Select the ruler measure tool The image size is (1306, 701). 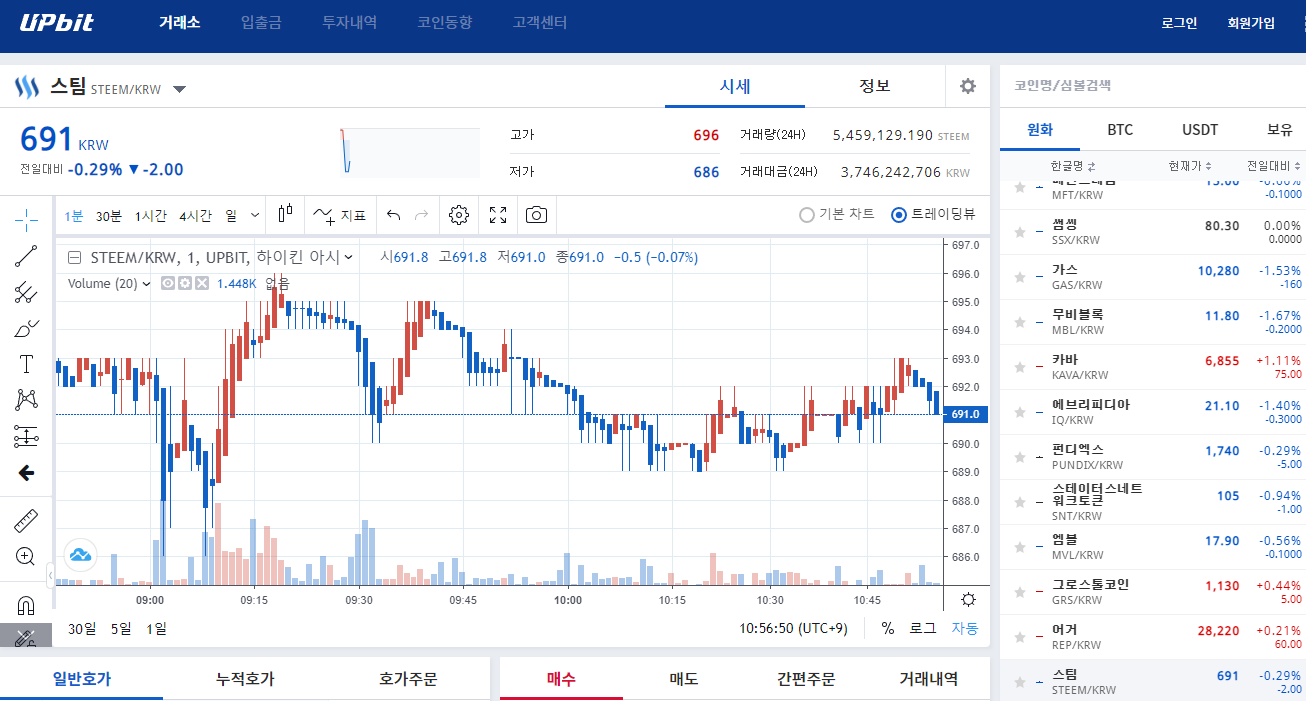(27, 521)
